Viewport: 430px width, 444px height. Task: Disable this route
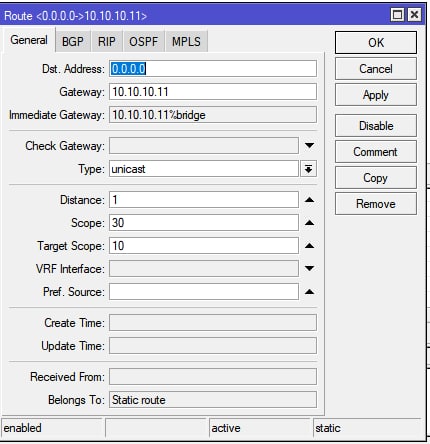click(376, 126)
